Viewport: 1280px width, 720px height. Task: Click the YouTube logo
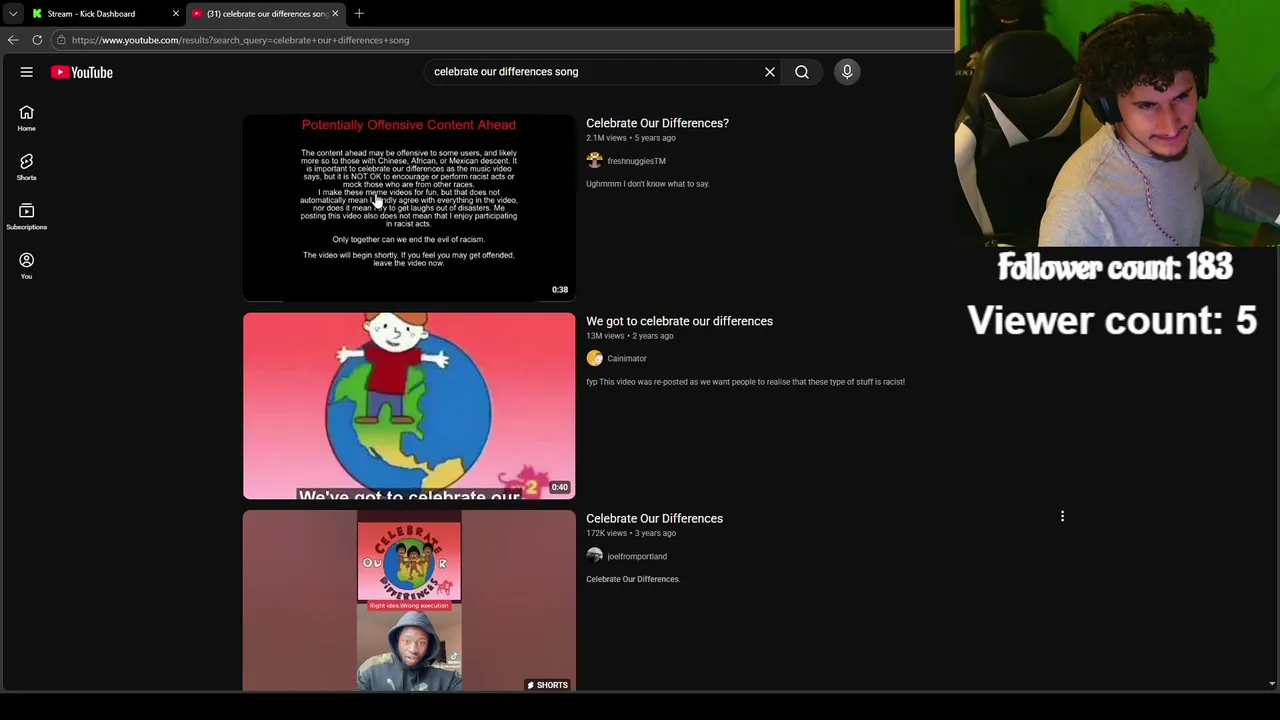tap(82, 72)
